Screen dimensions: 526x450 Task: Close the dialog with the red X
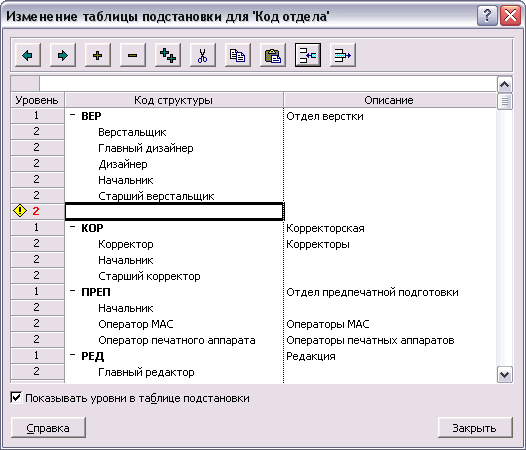pyautogui.click(x=510, y=15)
